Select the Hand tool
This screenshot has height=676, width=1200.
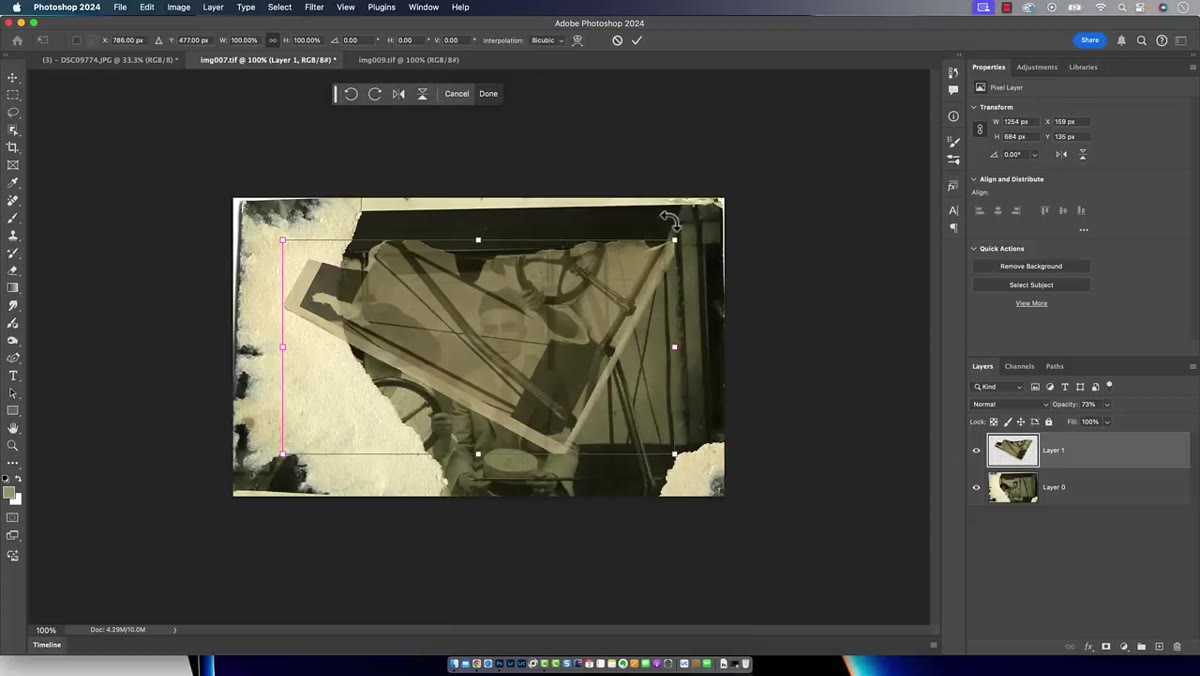[x=13, y=428]
